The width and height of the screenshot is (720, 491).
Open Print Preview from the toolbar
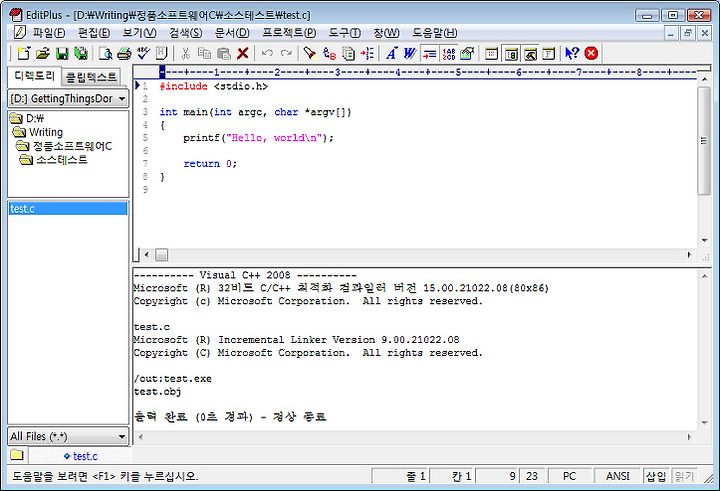coord(105,54)
